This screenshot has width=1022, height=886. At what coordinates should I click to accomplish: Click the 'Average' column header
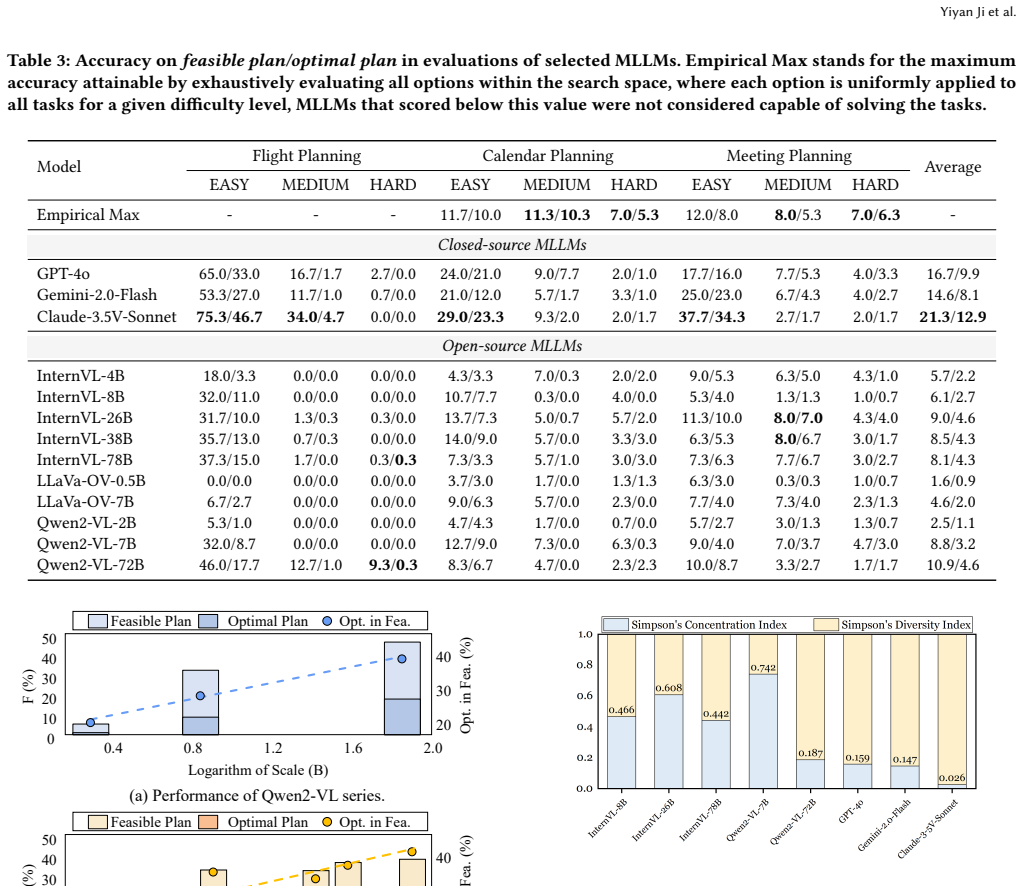coord(952,167)
